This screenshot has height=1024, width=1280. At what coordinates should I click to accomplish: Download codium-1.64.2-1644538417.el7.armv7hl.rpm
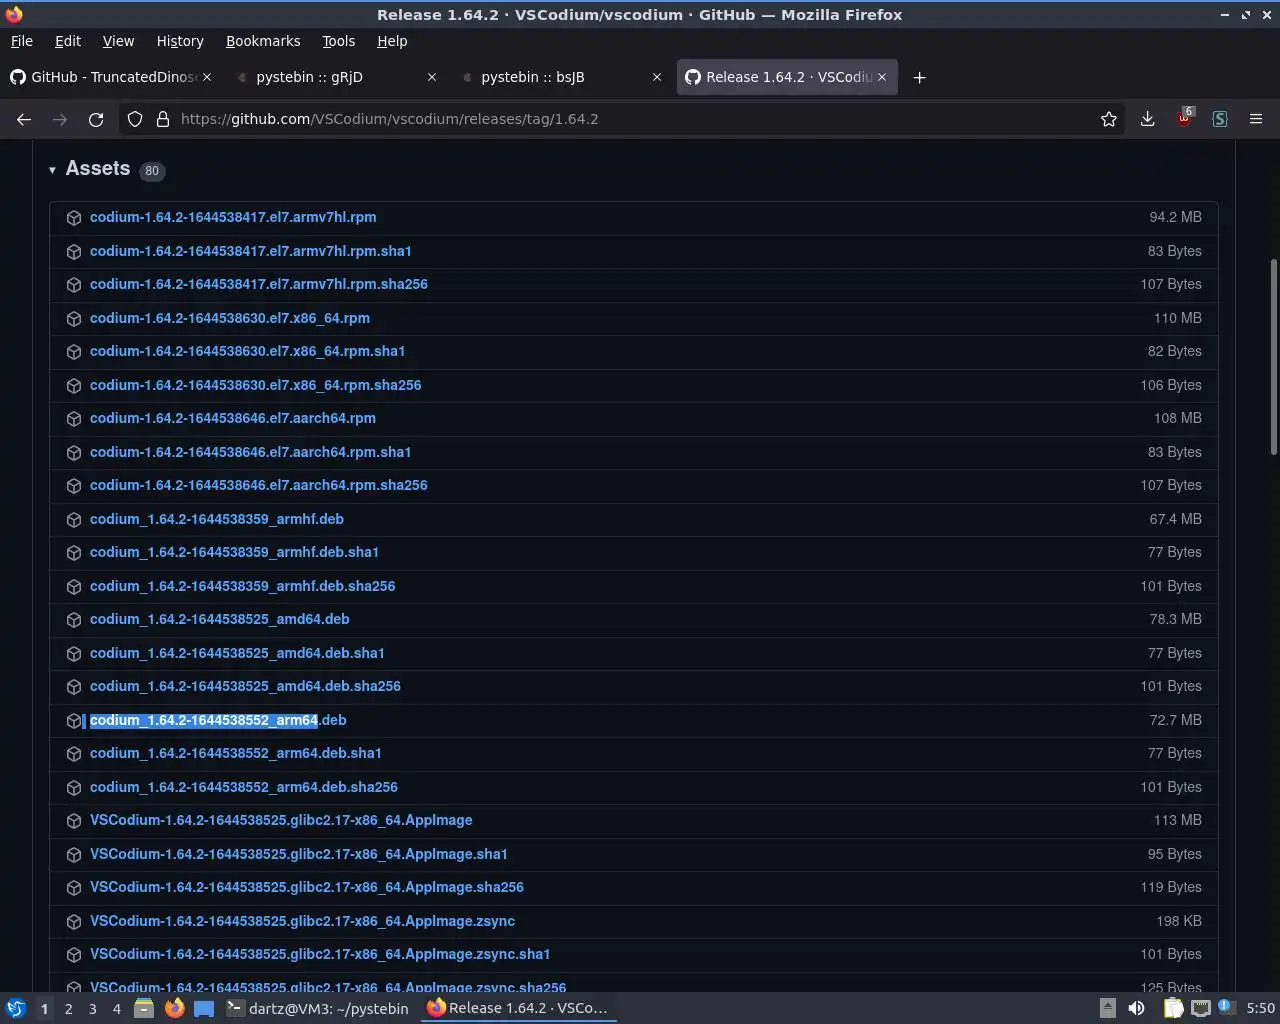coord(233,217)
